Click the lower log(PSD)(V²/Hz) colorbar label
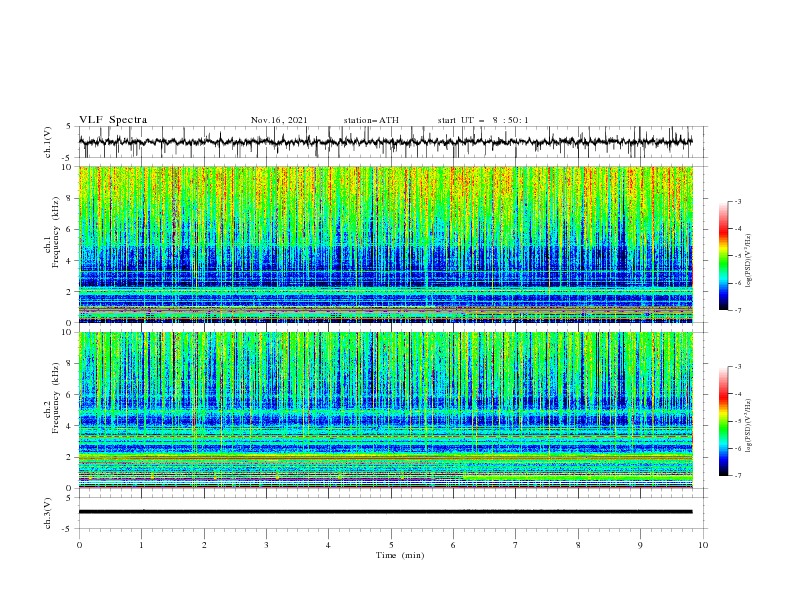The height and width of the screenshot is (612, 792). tap(749, 426)
